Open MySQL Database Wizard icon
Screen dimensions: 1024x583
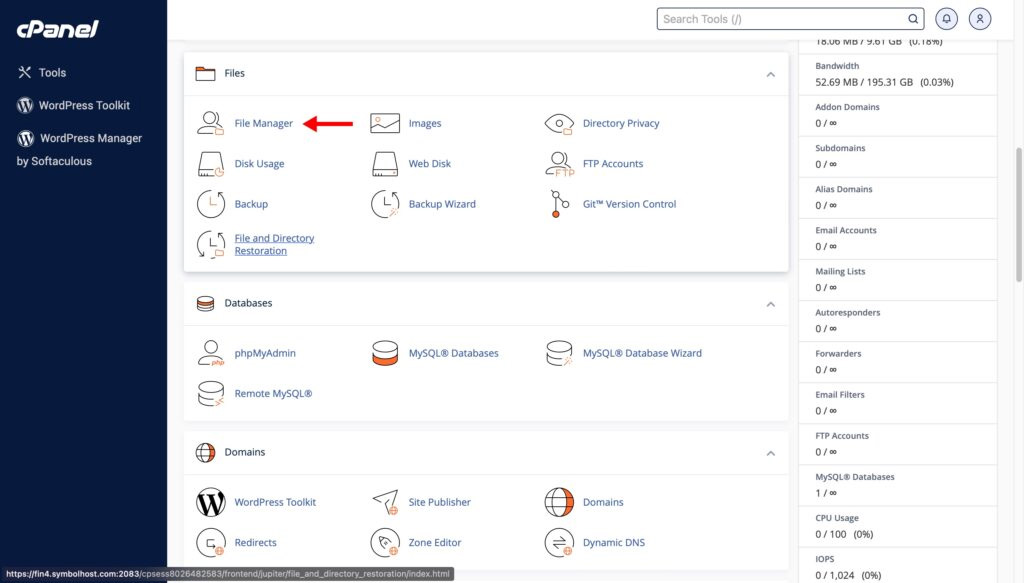click(559, 353)
